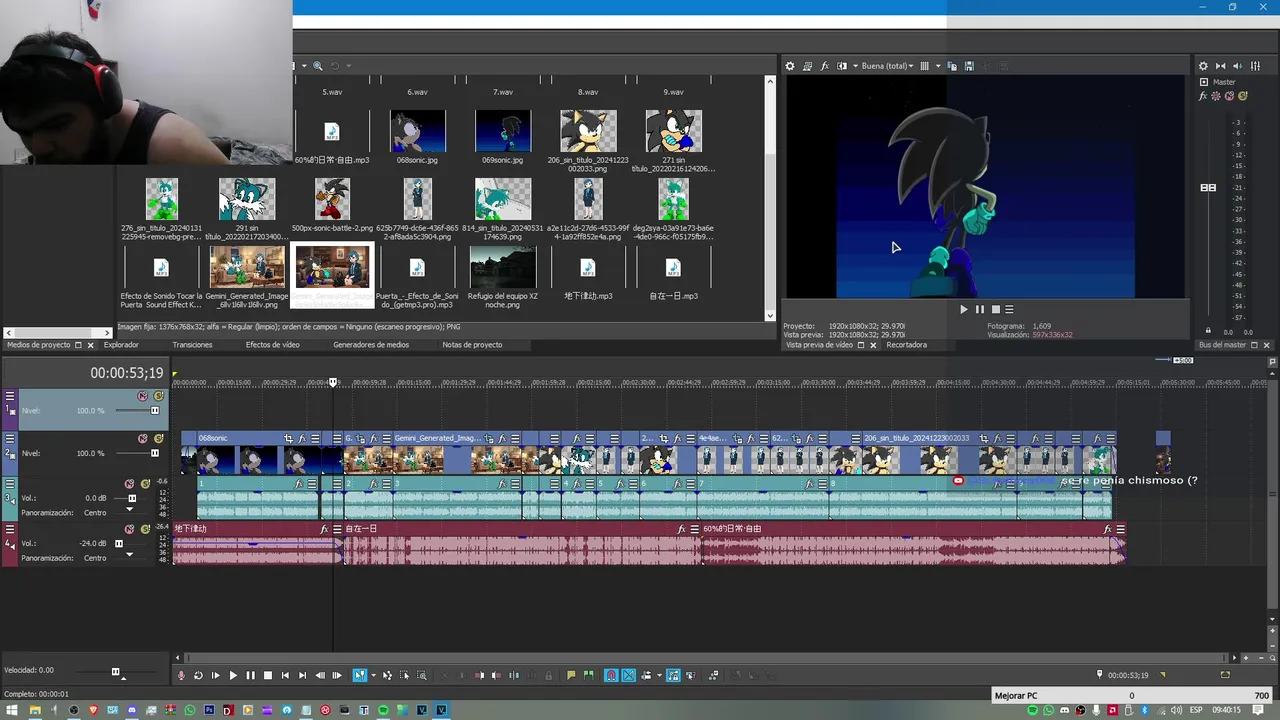Click preview on external monitor icon

[x=807, y=66]
